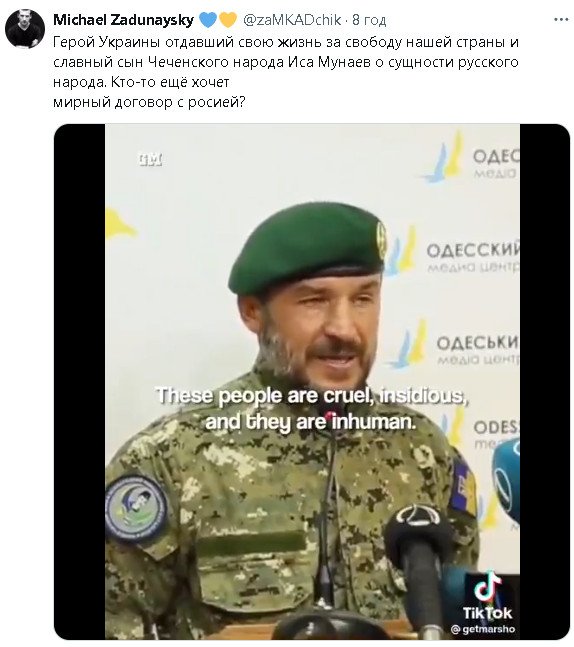Click the GM watermark in the video corner
This screenshot has width=574, height=647.
coord(150,160)
